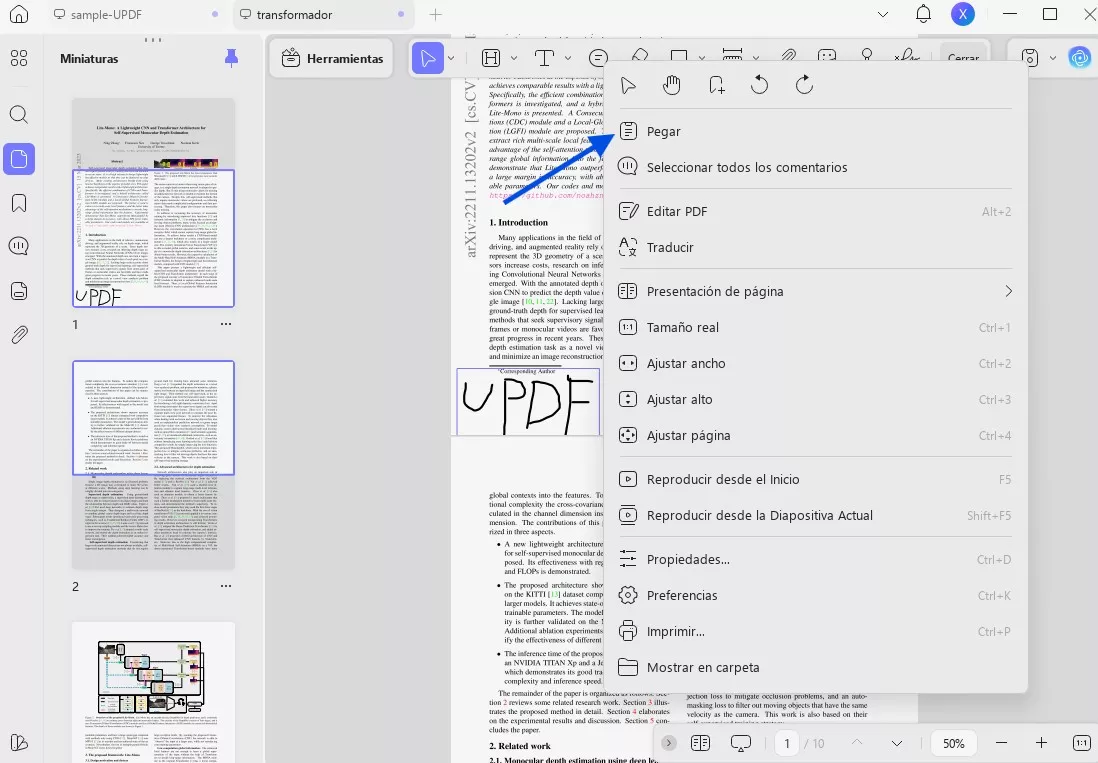
Task: Open Propiedades... from context menu
Action: [x=815, y=559]
